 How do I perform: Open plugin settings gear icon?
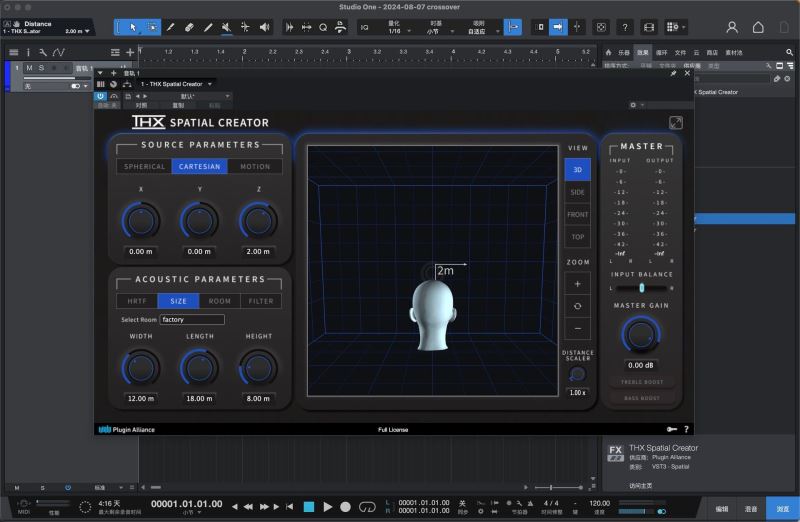633,105
